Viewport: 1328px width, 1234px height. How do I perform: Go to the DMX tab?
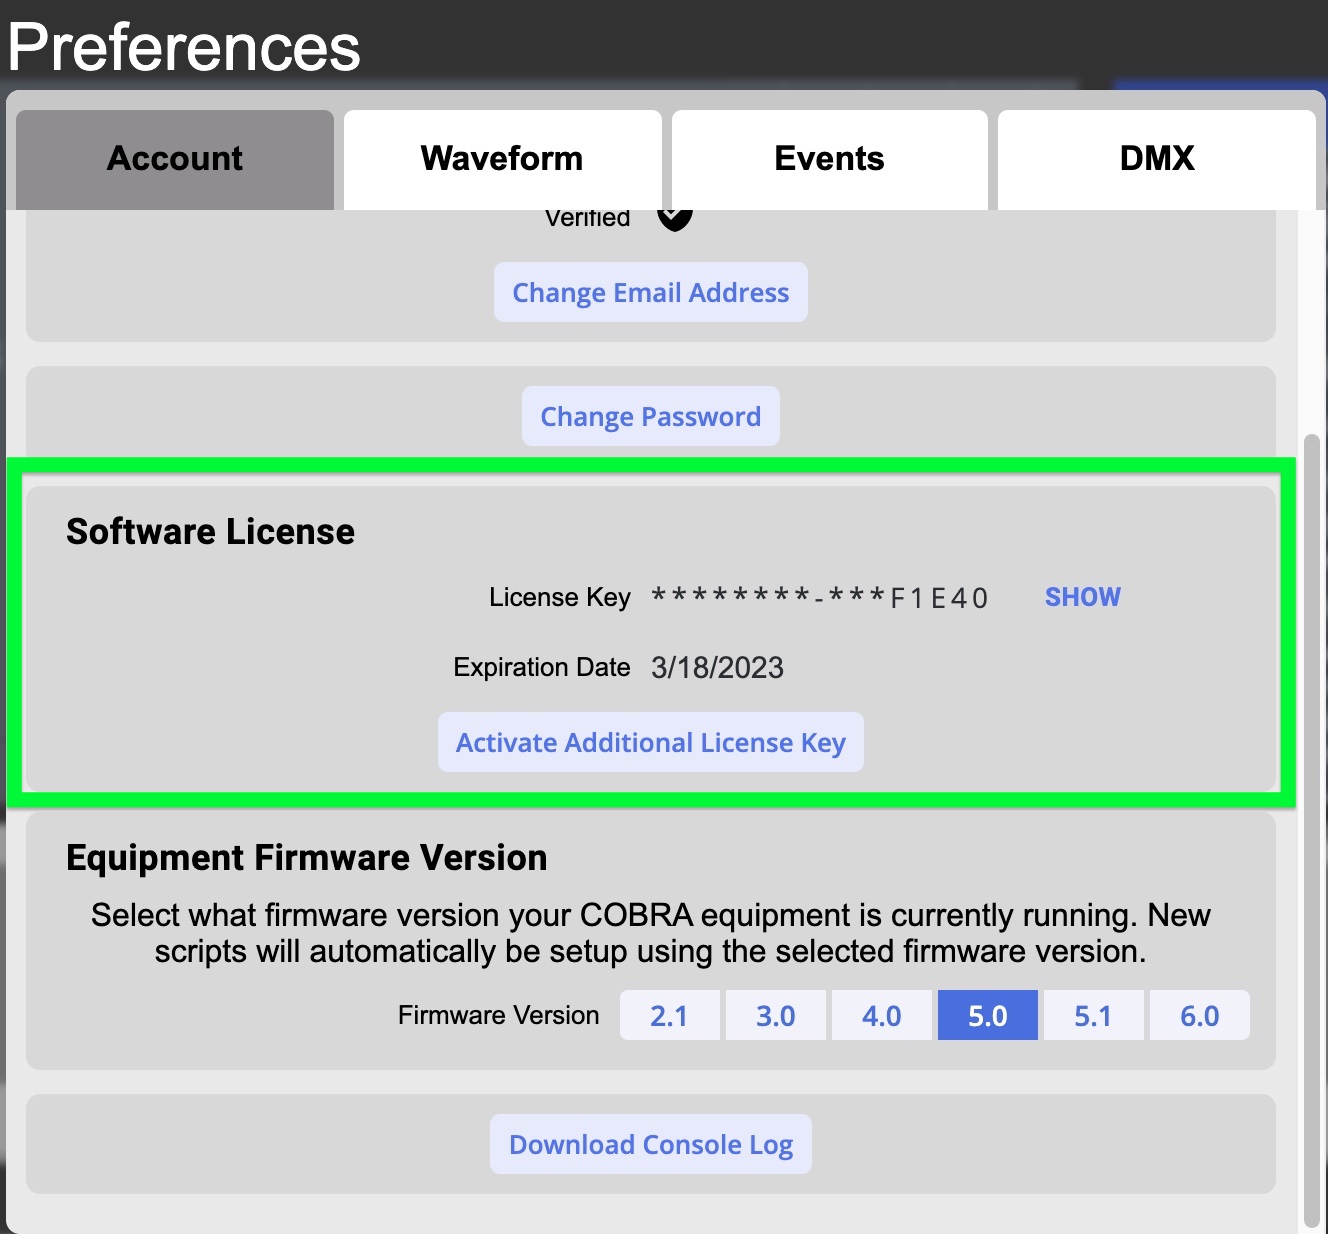[1157, 159]
